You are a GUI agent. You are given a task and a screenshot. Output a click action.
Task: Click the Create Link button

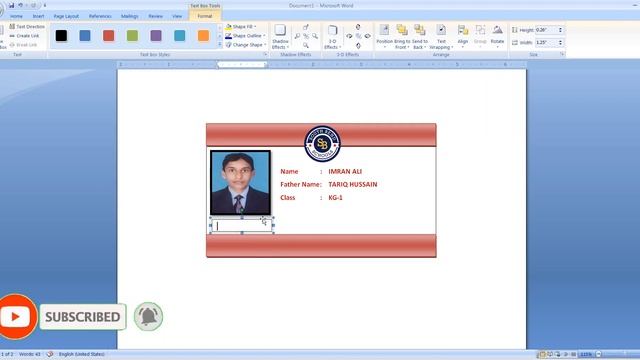pyautogui.click(x=24, y=36)
